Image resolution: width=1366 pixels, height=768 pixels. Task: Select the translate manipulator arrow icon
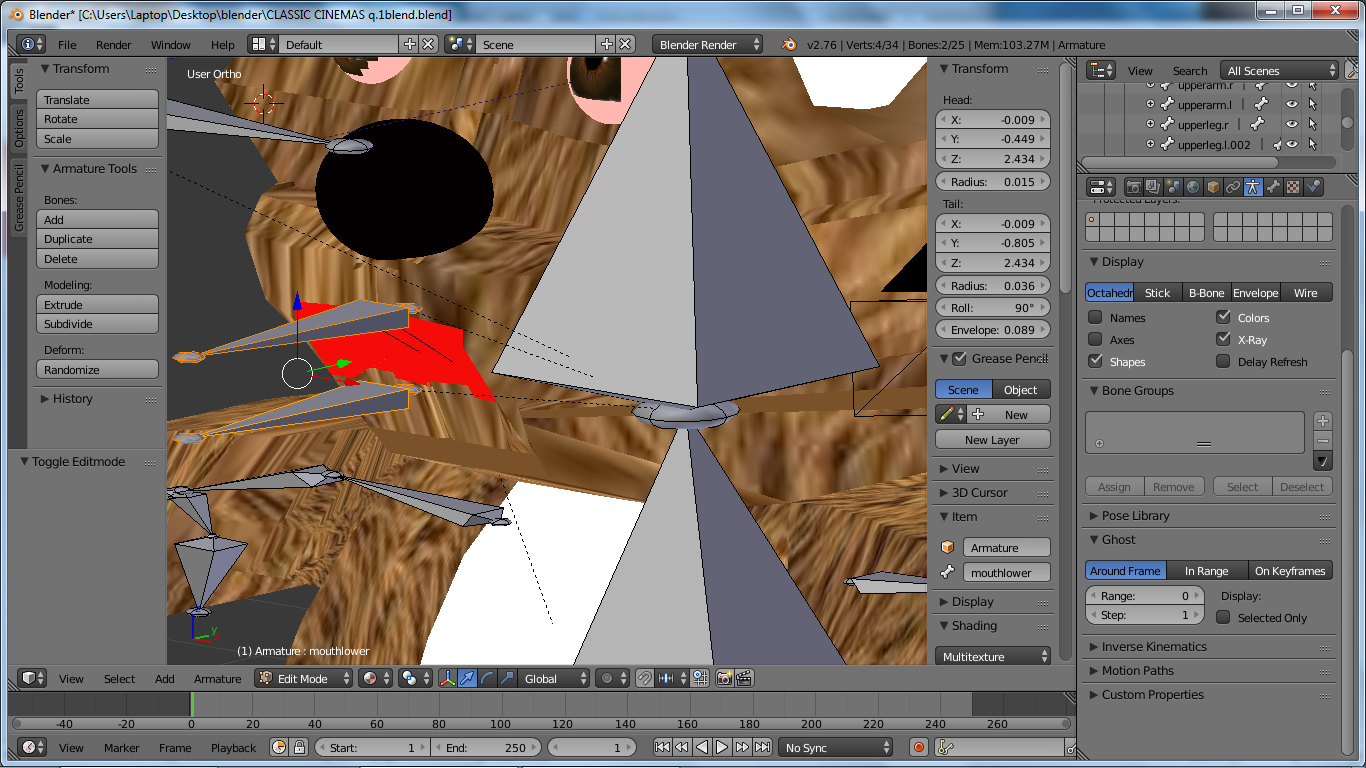[x=467, y=678]
